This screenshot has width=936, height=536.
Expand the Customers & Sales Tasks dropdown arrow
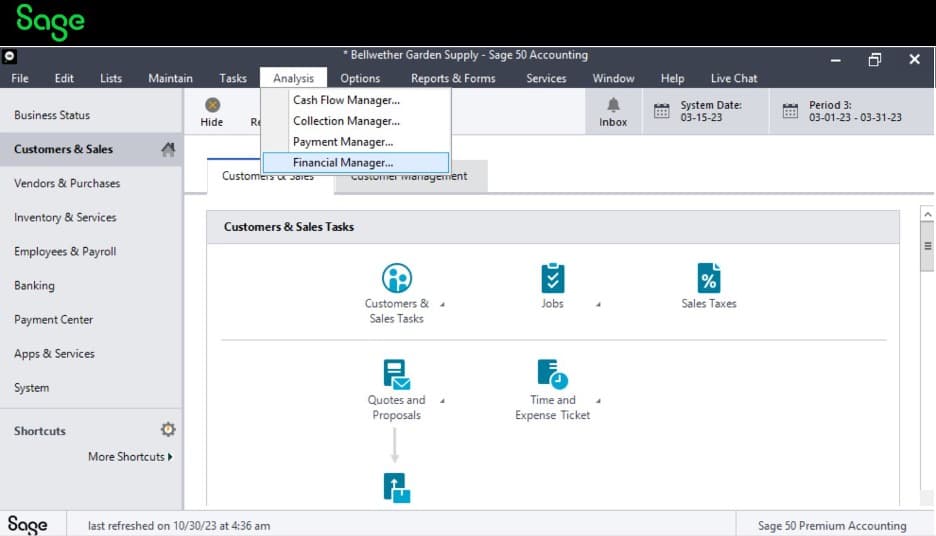pyautogui.click(x=442, y=304)
